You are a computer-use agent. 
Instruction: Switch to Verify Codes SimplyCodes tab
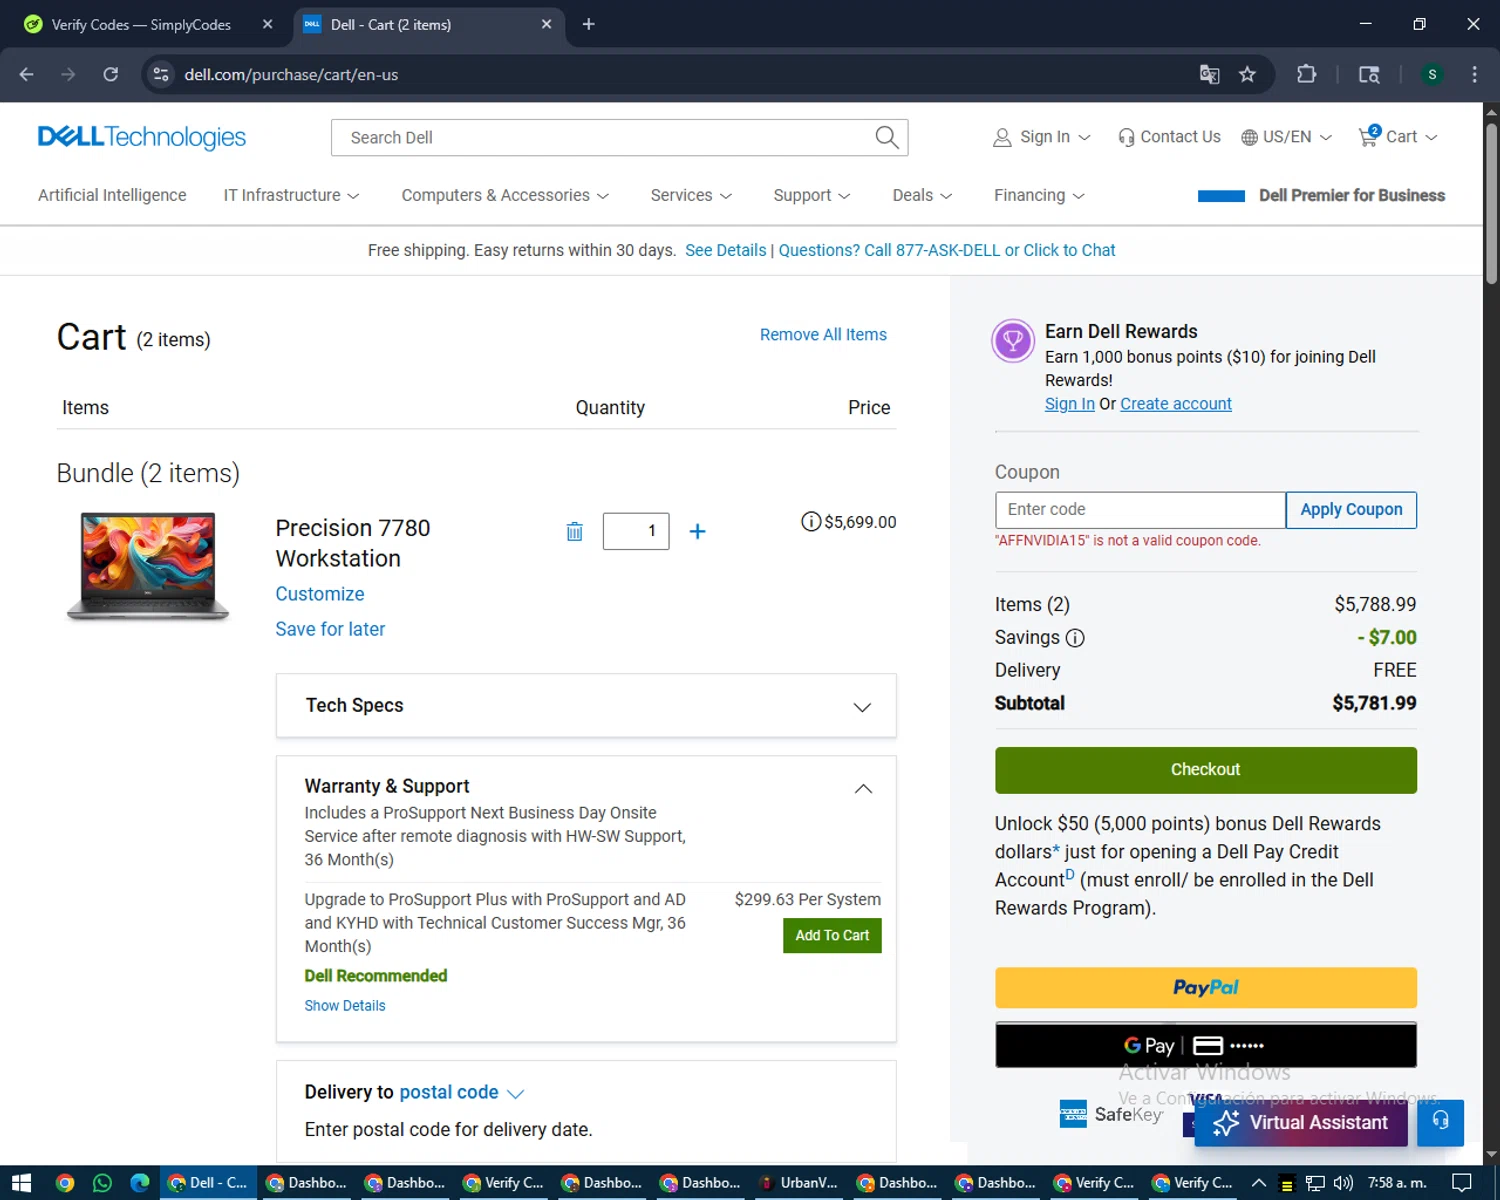141,24
